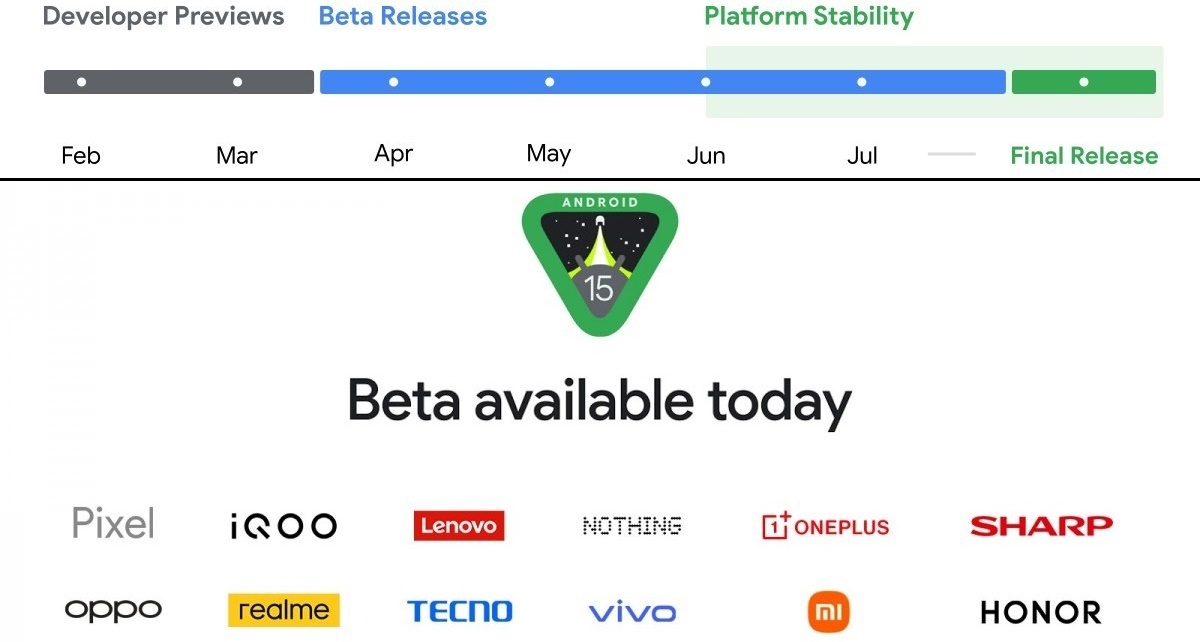
Task: Select the yellow realme logo
Action: [x=284, y=610]
